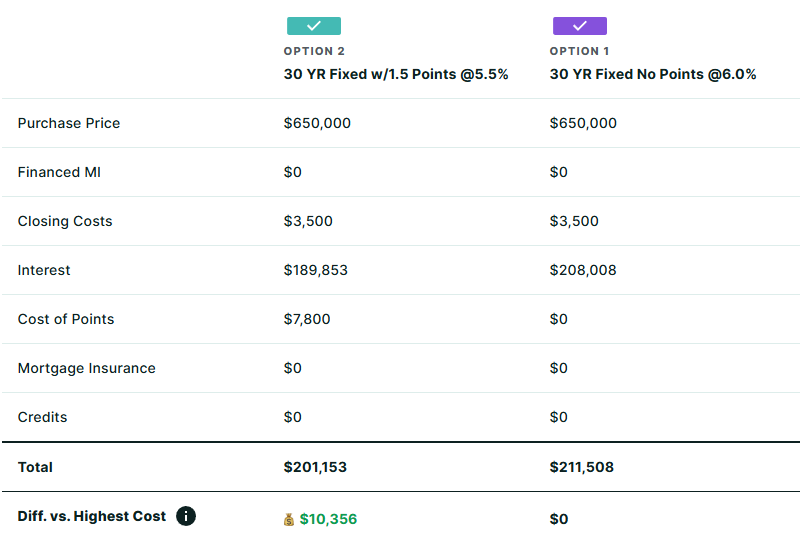Click the OPTION 2 label text

[x=315, y=51]
